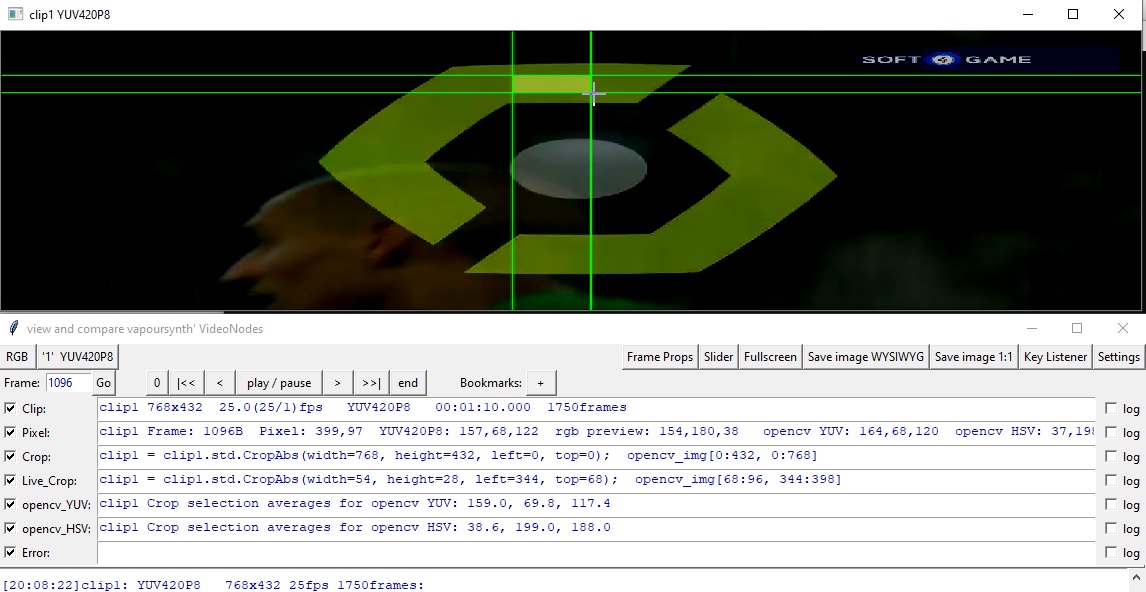Enable log for the Clip row
Screen dimensions: 1146x592
click(x=1111, y=408)
